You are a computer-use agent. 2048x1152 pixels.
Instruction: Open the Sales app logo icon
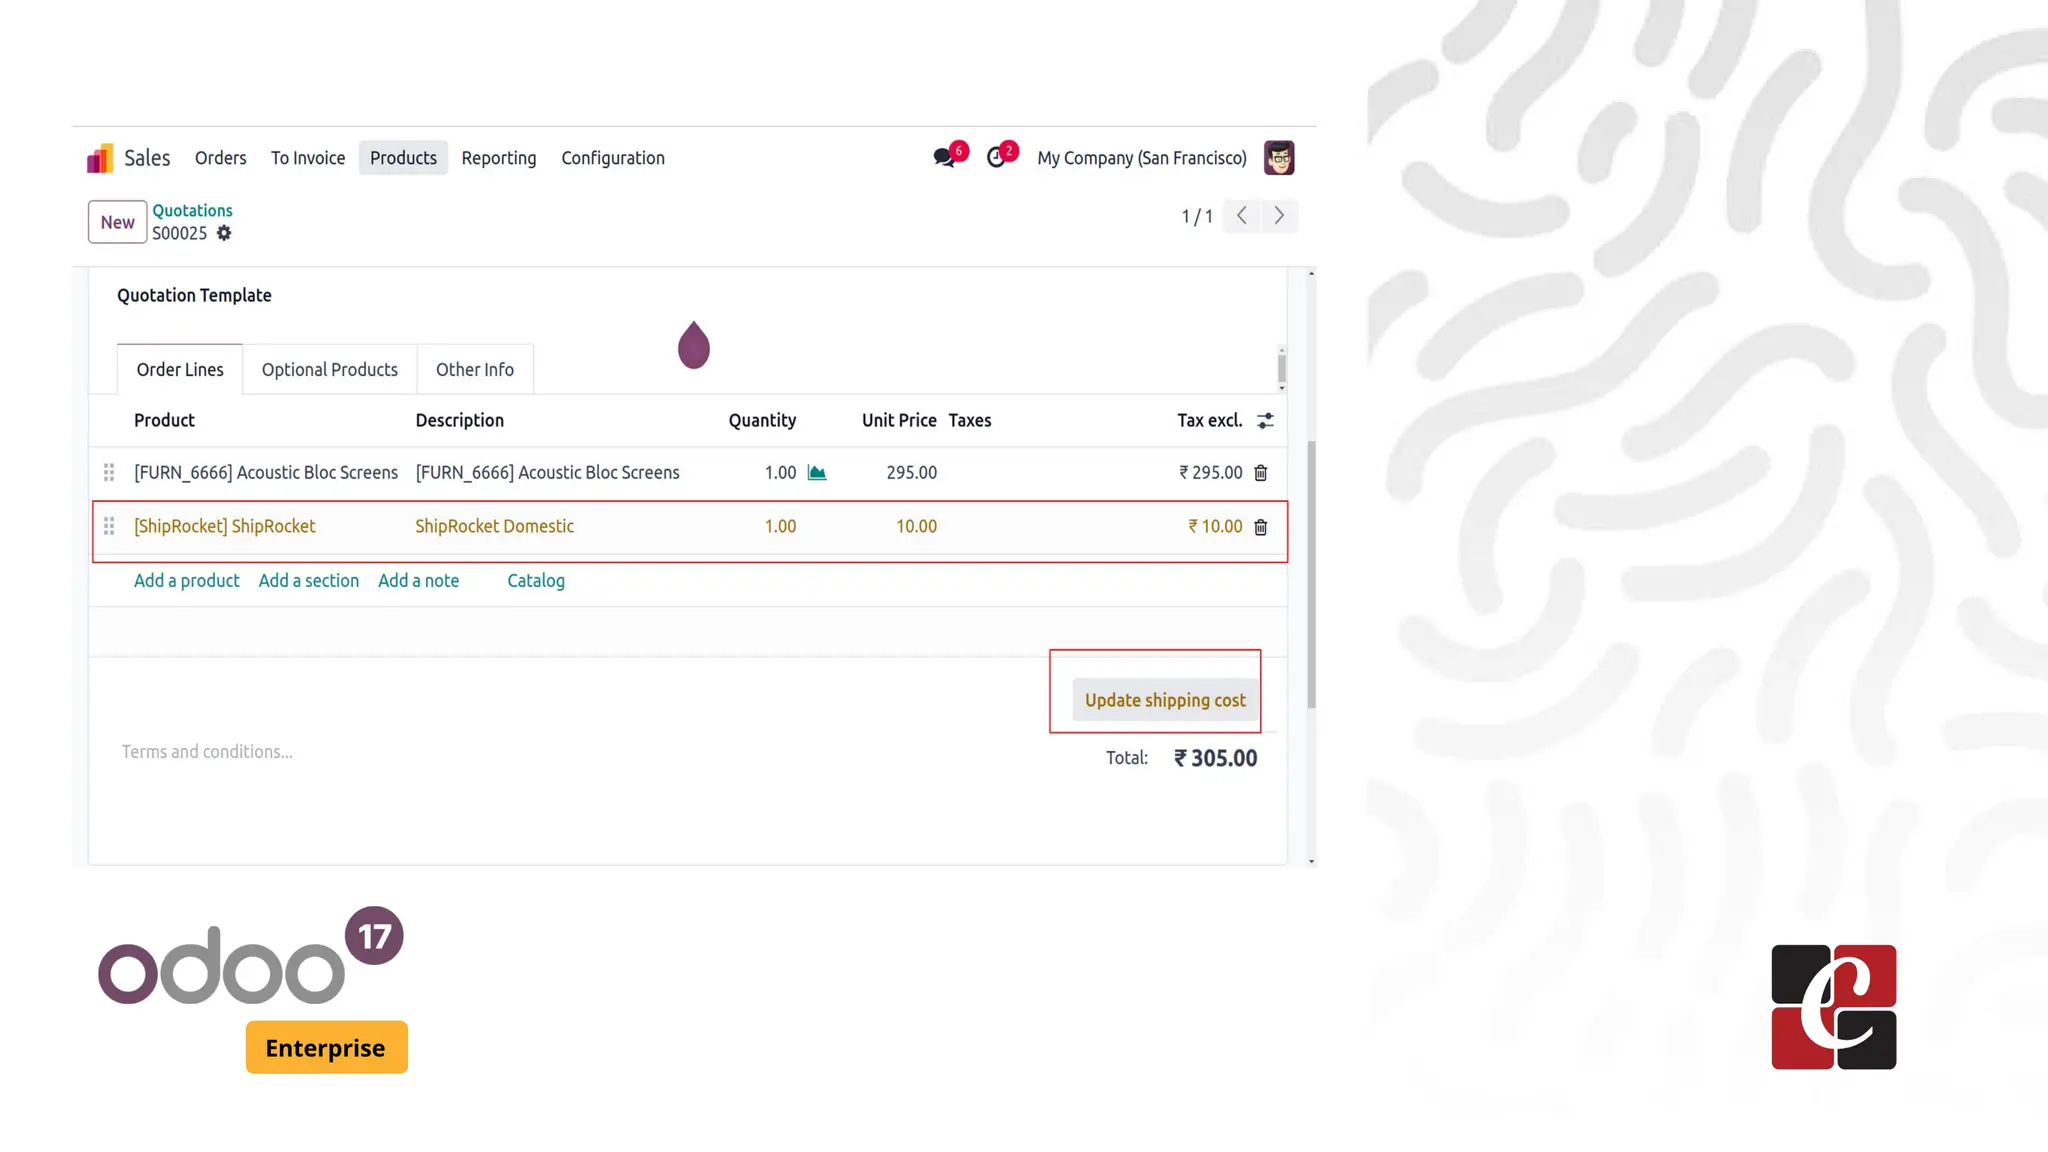100,158
